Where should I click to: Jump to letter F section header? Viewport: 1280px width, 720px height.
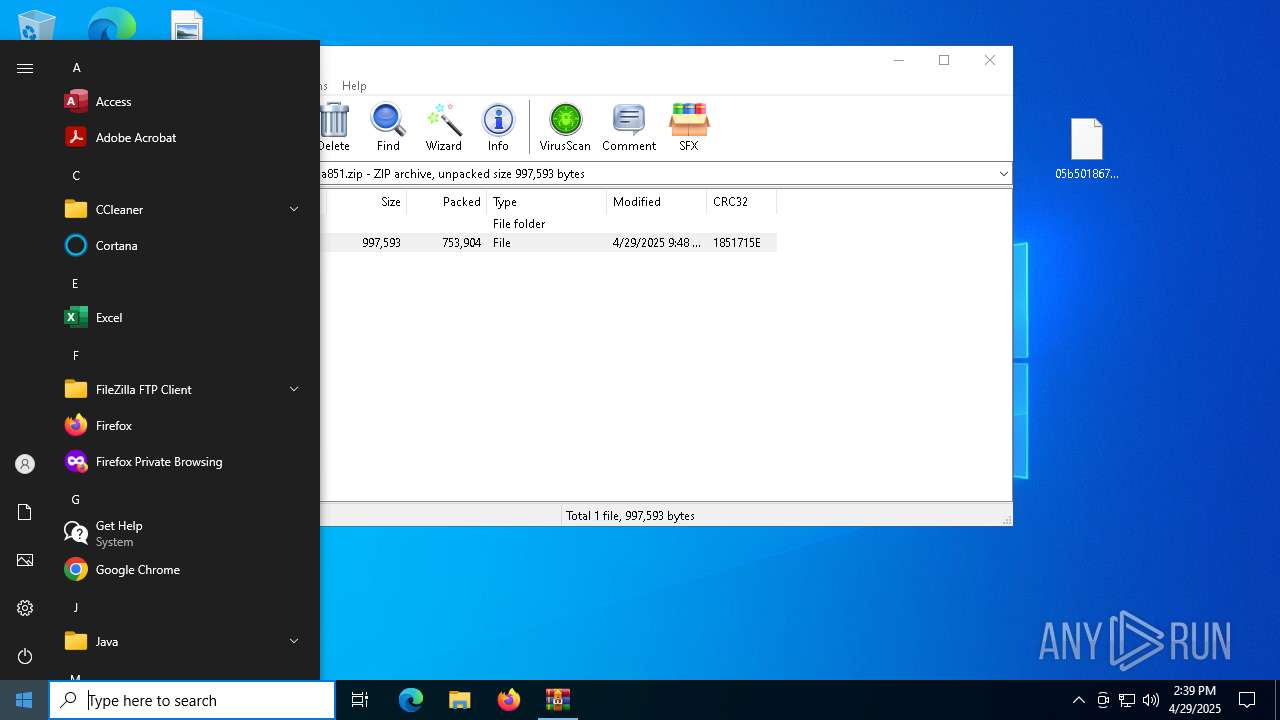pyautogui.click(x=75, y=356)
